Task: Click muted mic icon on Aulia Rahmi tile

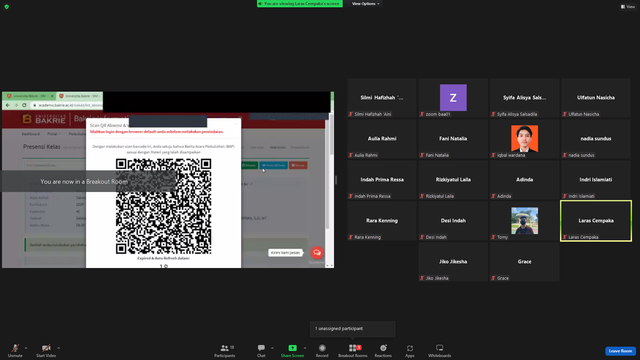Action: point(351,155)
